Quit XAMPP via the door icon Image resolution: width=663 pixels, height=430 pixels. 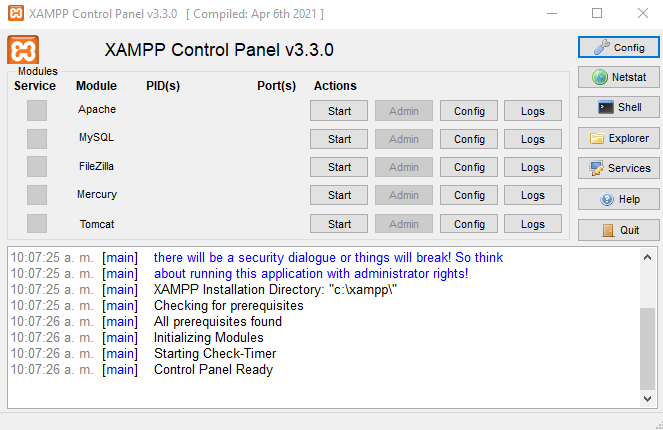click(x=619, y=230)
